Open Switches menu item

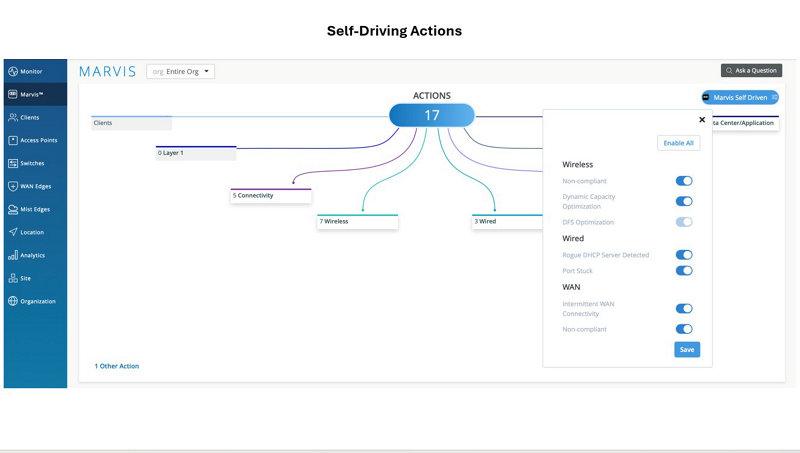tap(35, 163)
